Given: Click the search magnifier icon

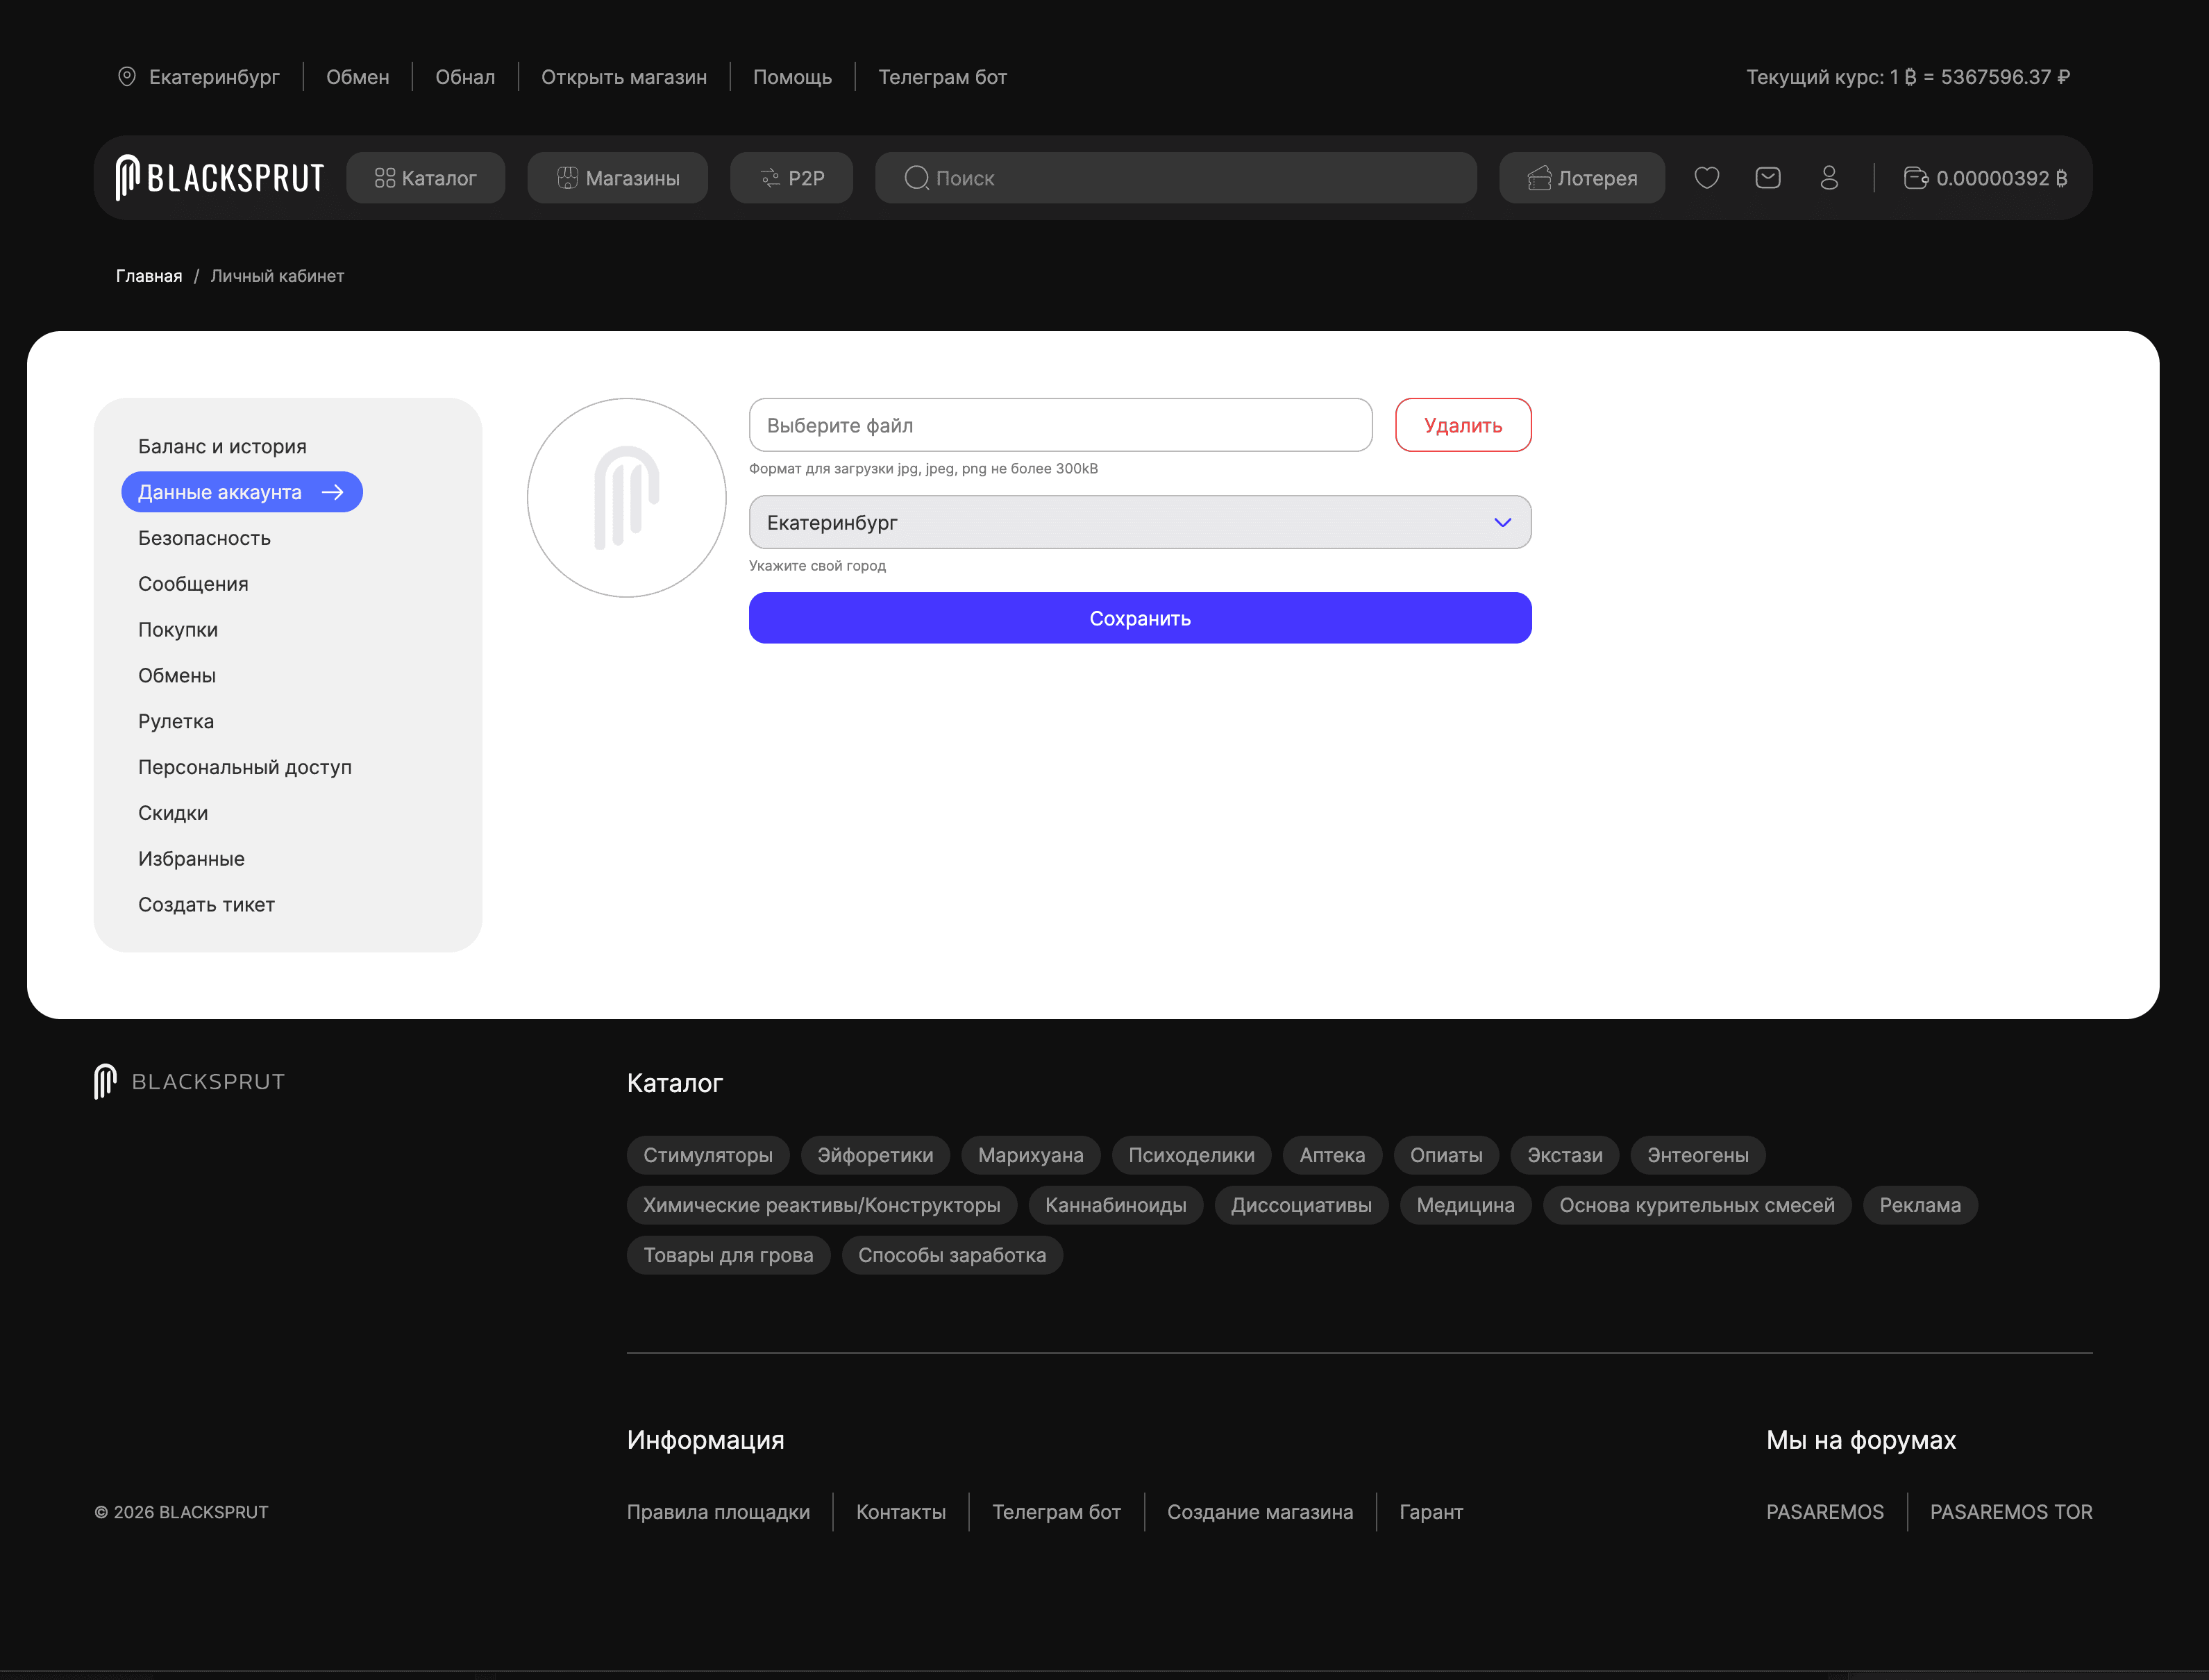Looking at the screenshot, I should click(x=916, y=178).
